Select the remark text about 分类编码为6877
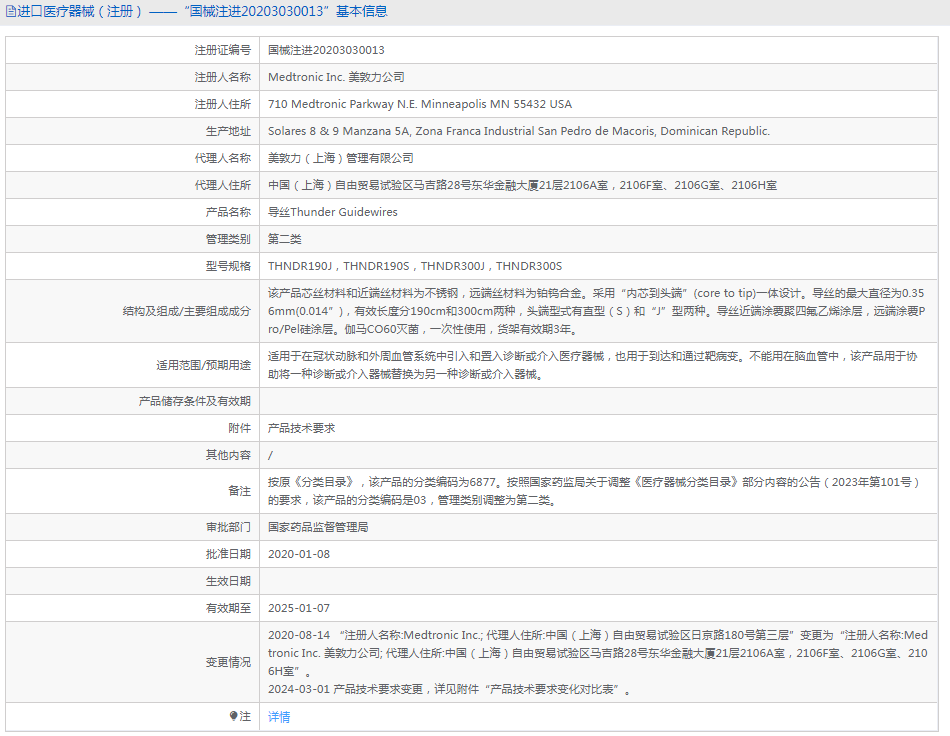The height and width of the screenshot is (736, 950). [x=594, y=491]
